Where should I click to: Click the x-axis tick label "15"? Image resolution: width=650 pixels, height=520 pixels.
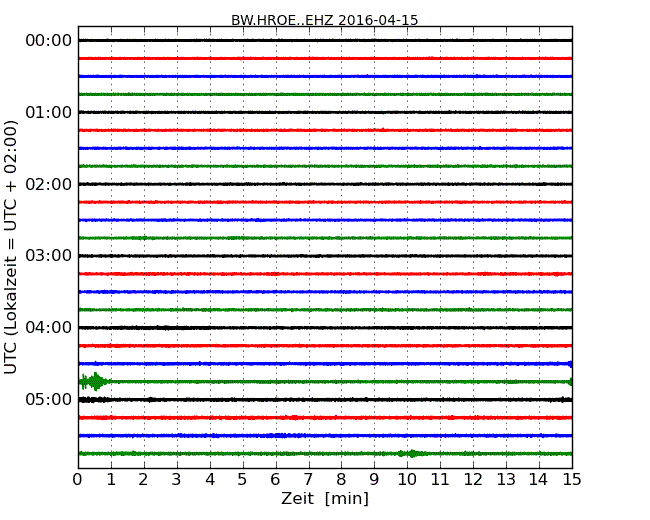[572, 480]
